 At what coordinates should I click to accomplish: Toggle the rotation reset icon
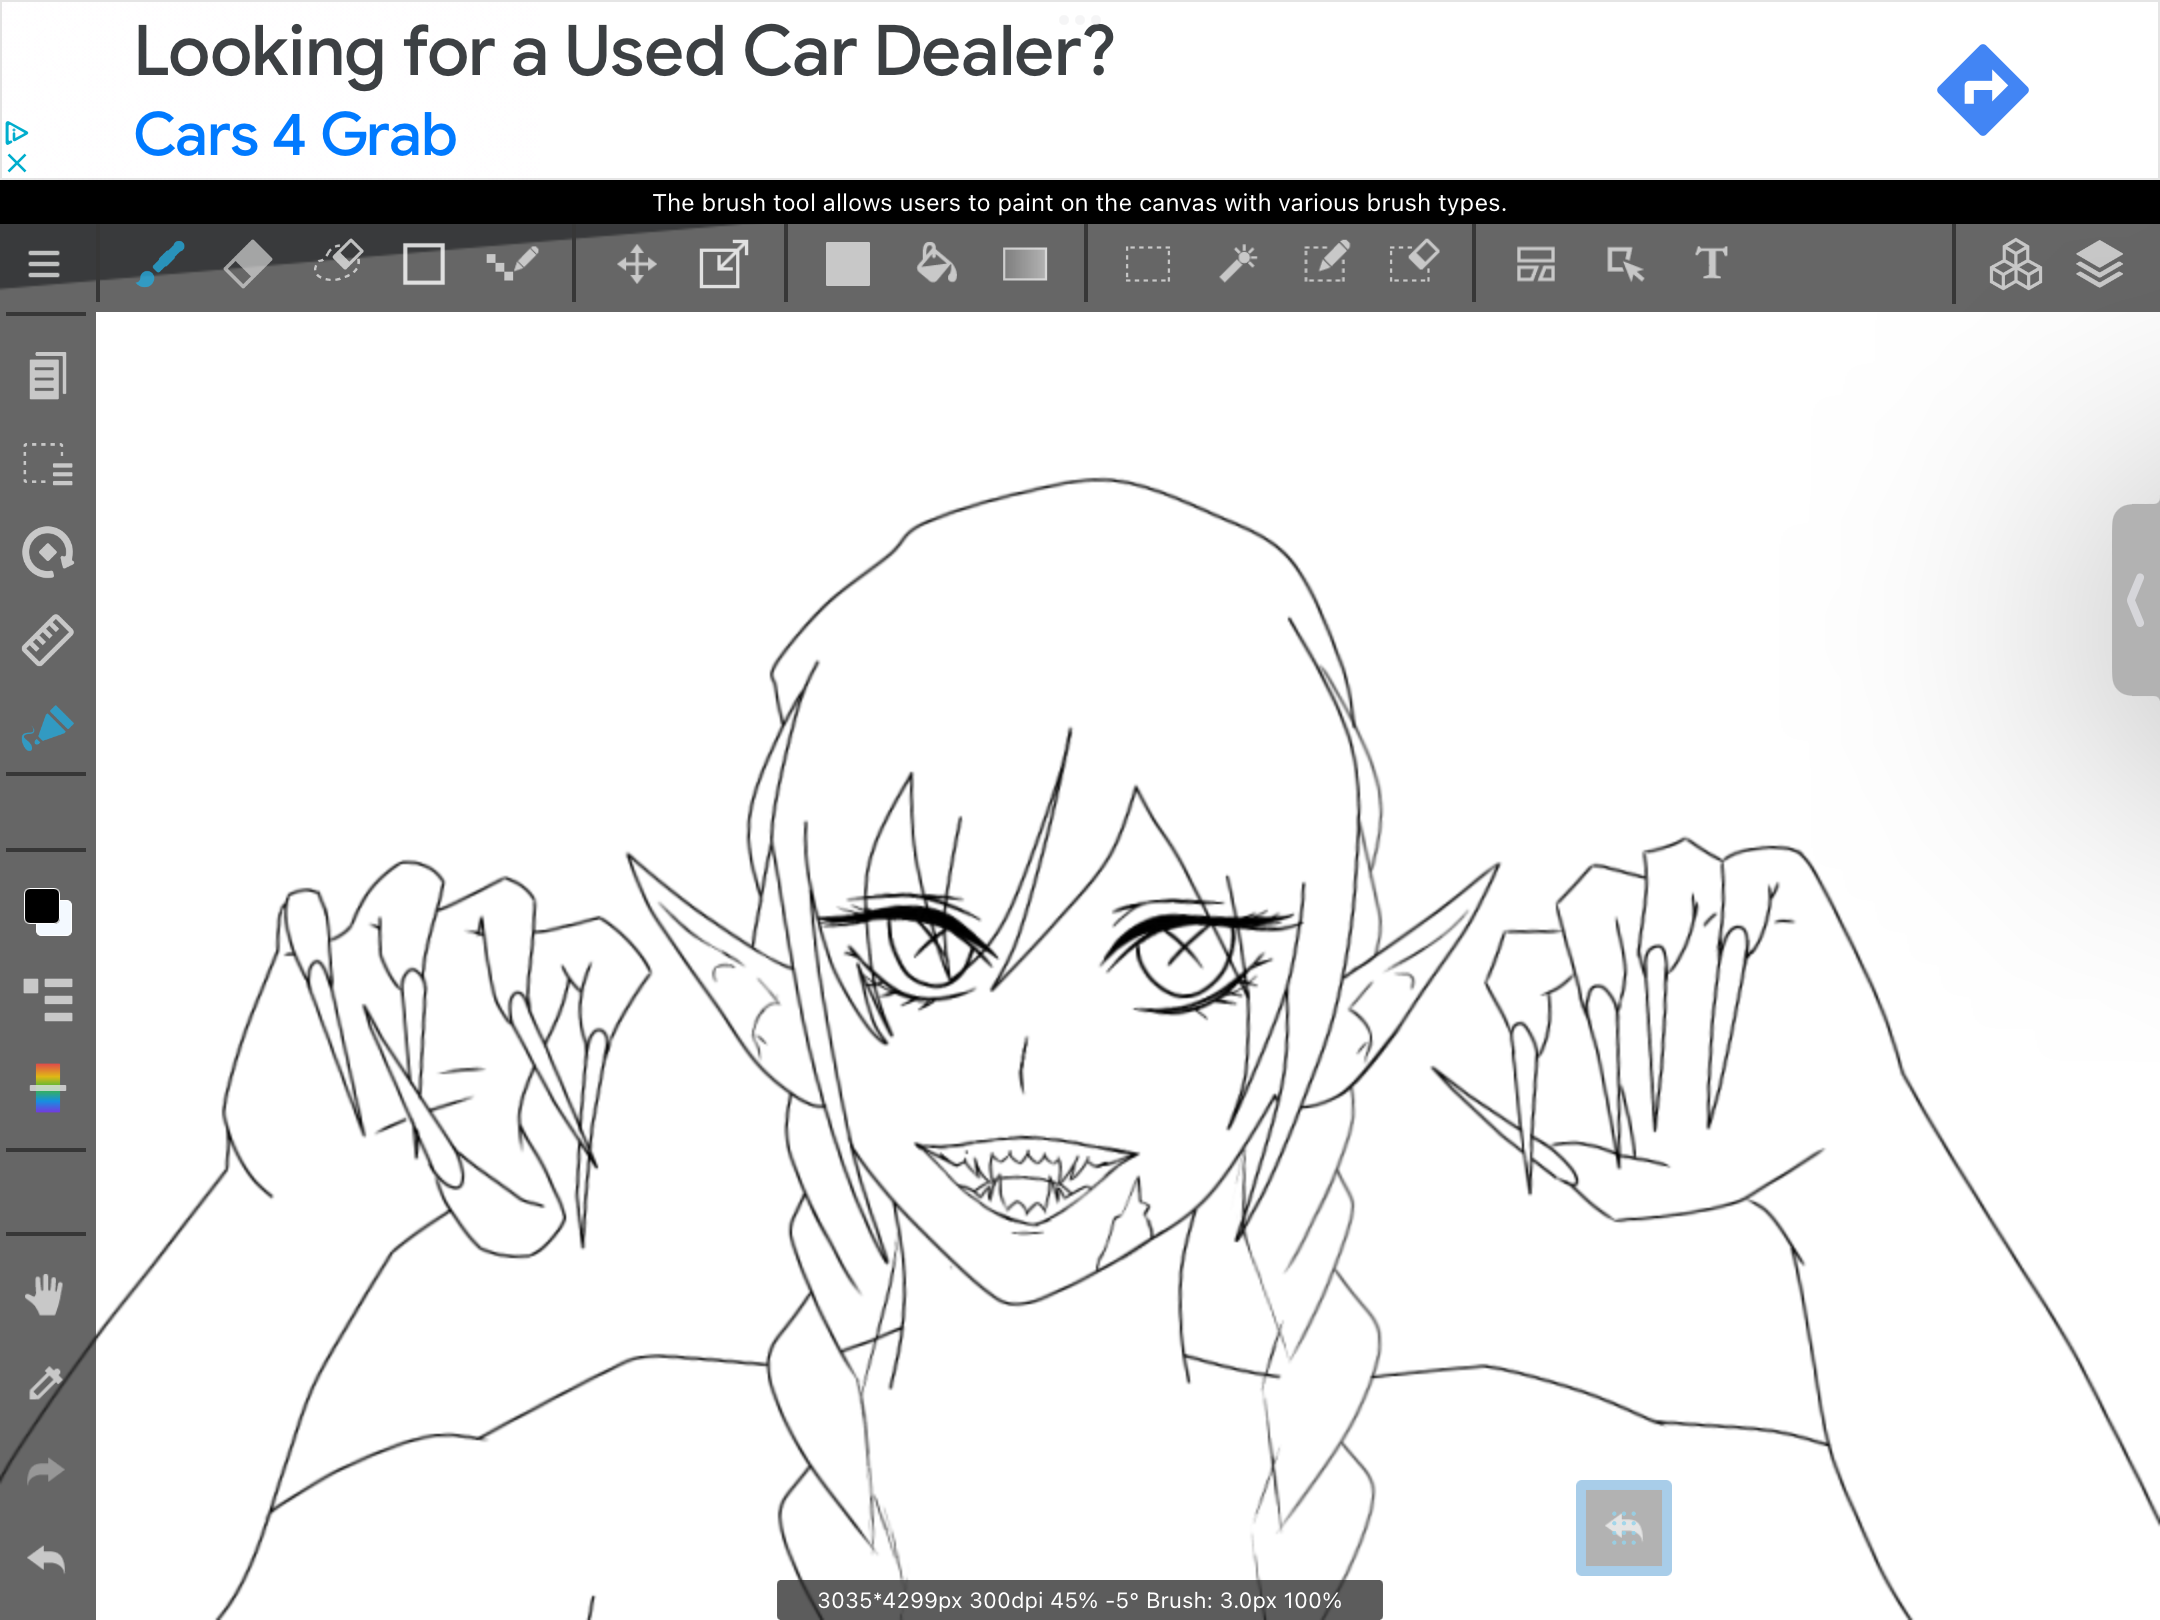click(x=47, y=552)
